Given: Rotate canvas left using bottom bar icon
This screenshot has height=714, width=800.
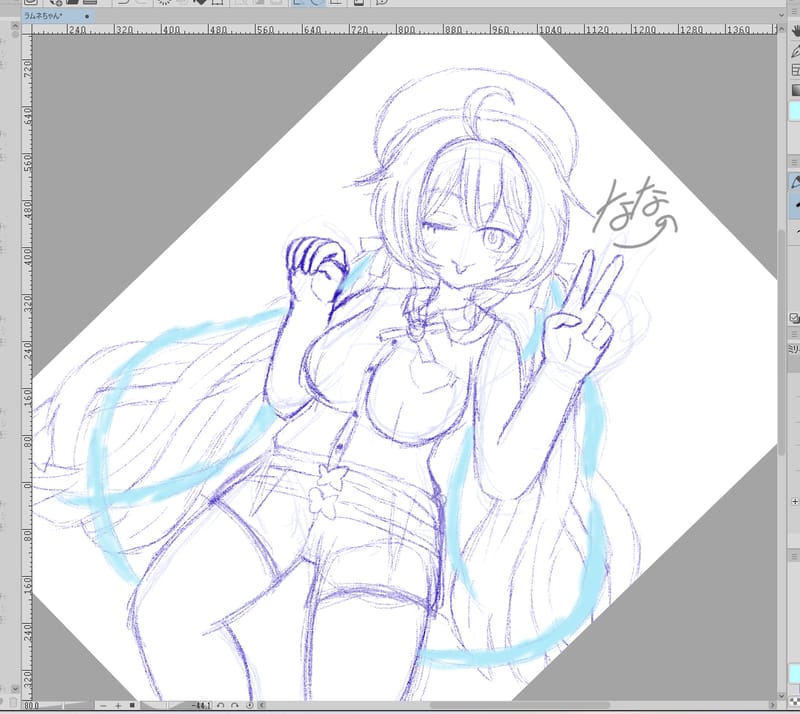Looking at the screenshot, I should pos(219,705).
